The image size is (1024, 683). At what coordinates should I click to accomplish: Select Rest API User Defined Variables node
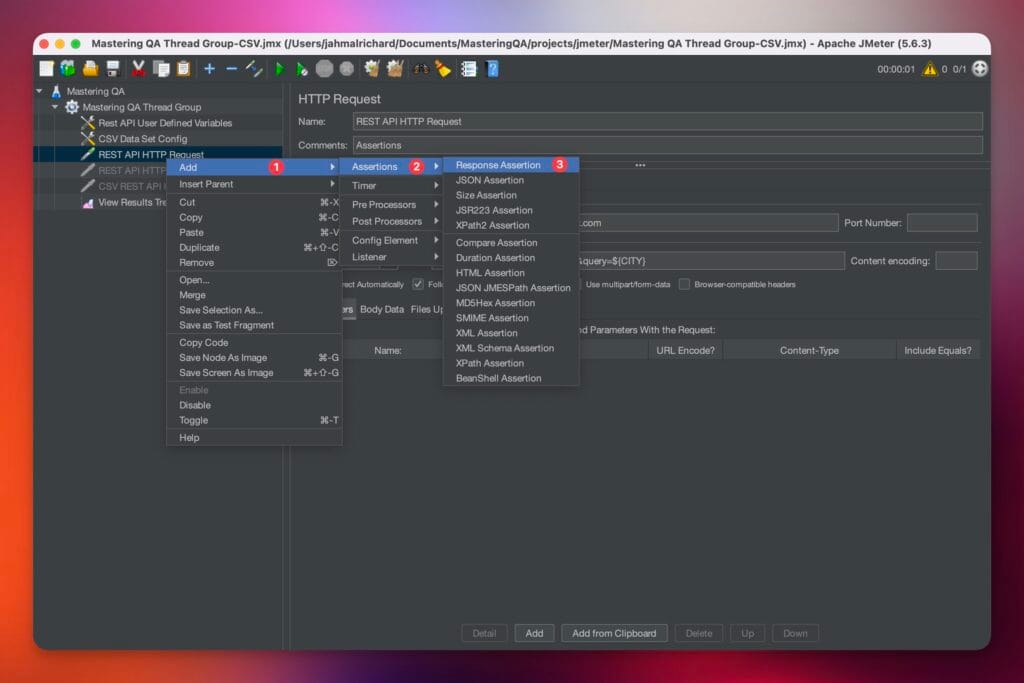click(x=165, y=123)
